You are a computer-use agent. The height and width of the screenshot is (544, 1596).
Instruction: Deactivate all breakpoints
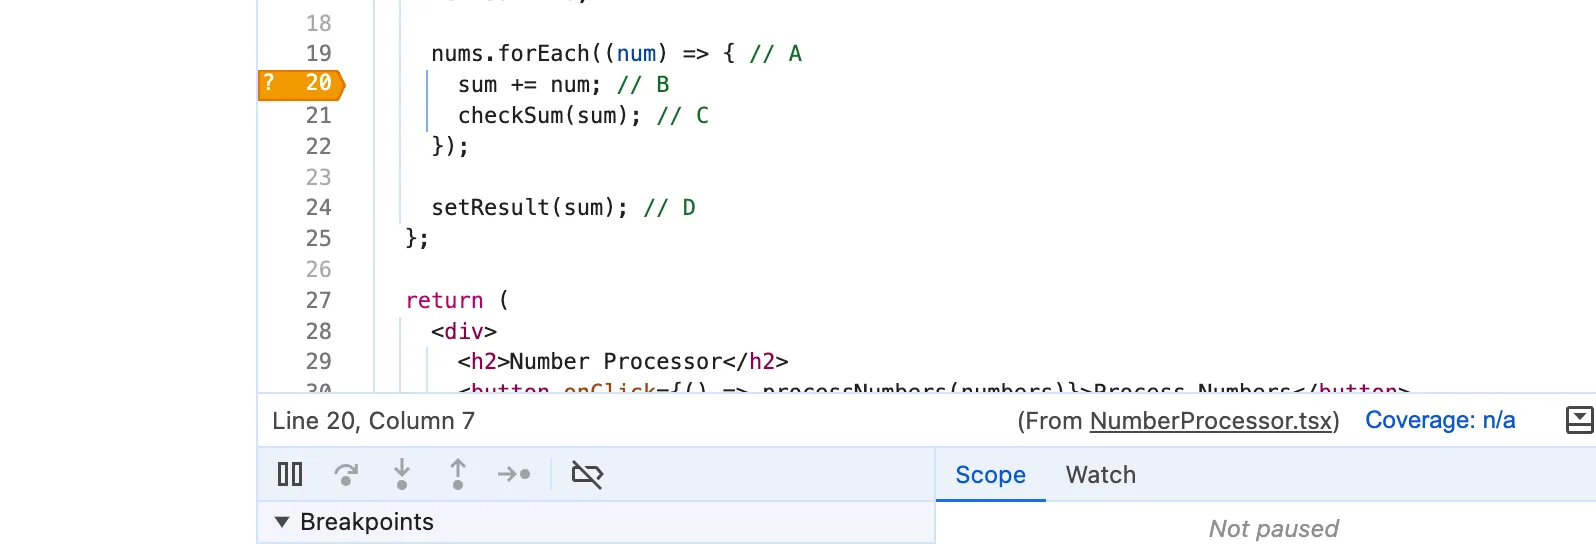pyautogui.click(x=587, y=474)
